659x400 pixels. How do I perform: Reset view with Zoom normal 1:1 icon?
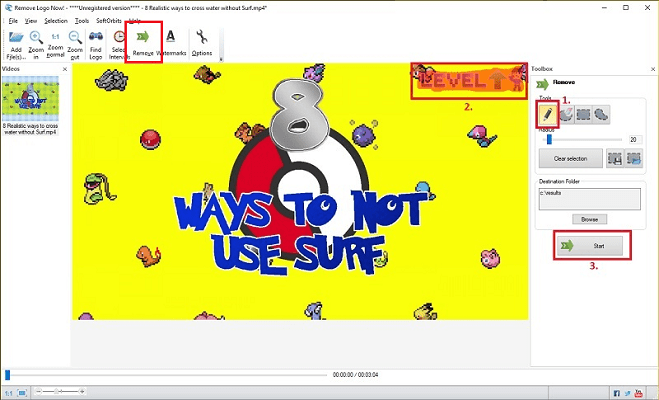(56, 38)
